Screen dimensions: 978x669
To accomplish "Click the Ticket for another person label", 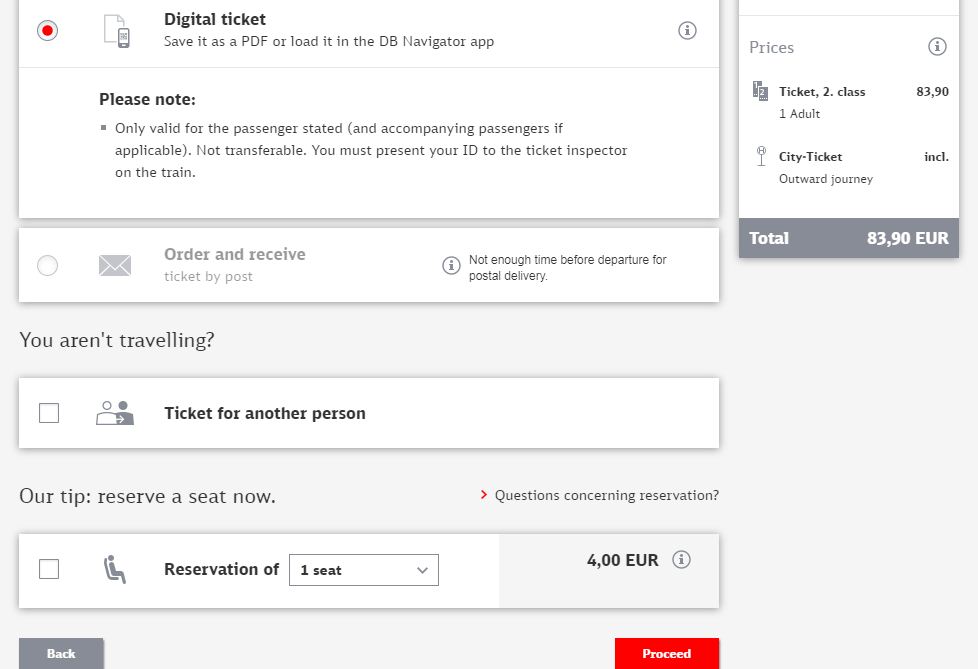I will pos(265,413).
